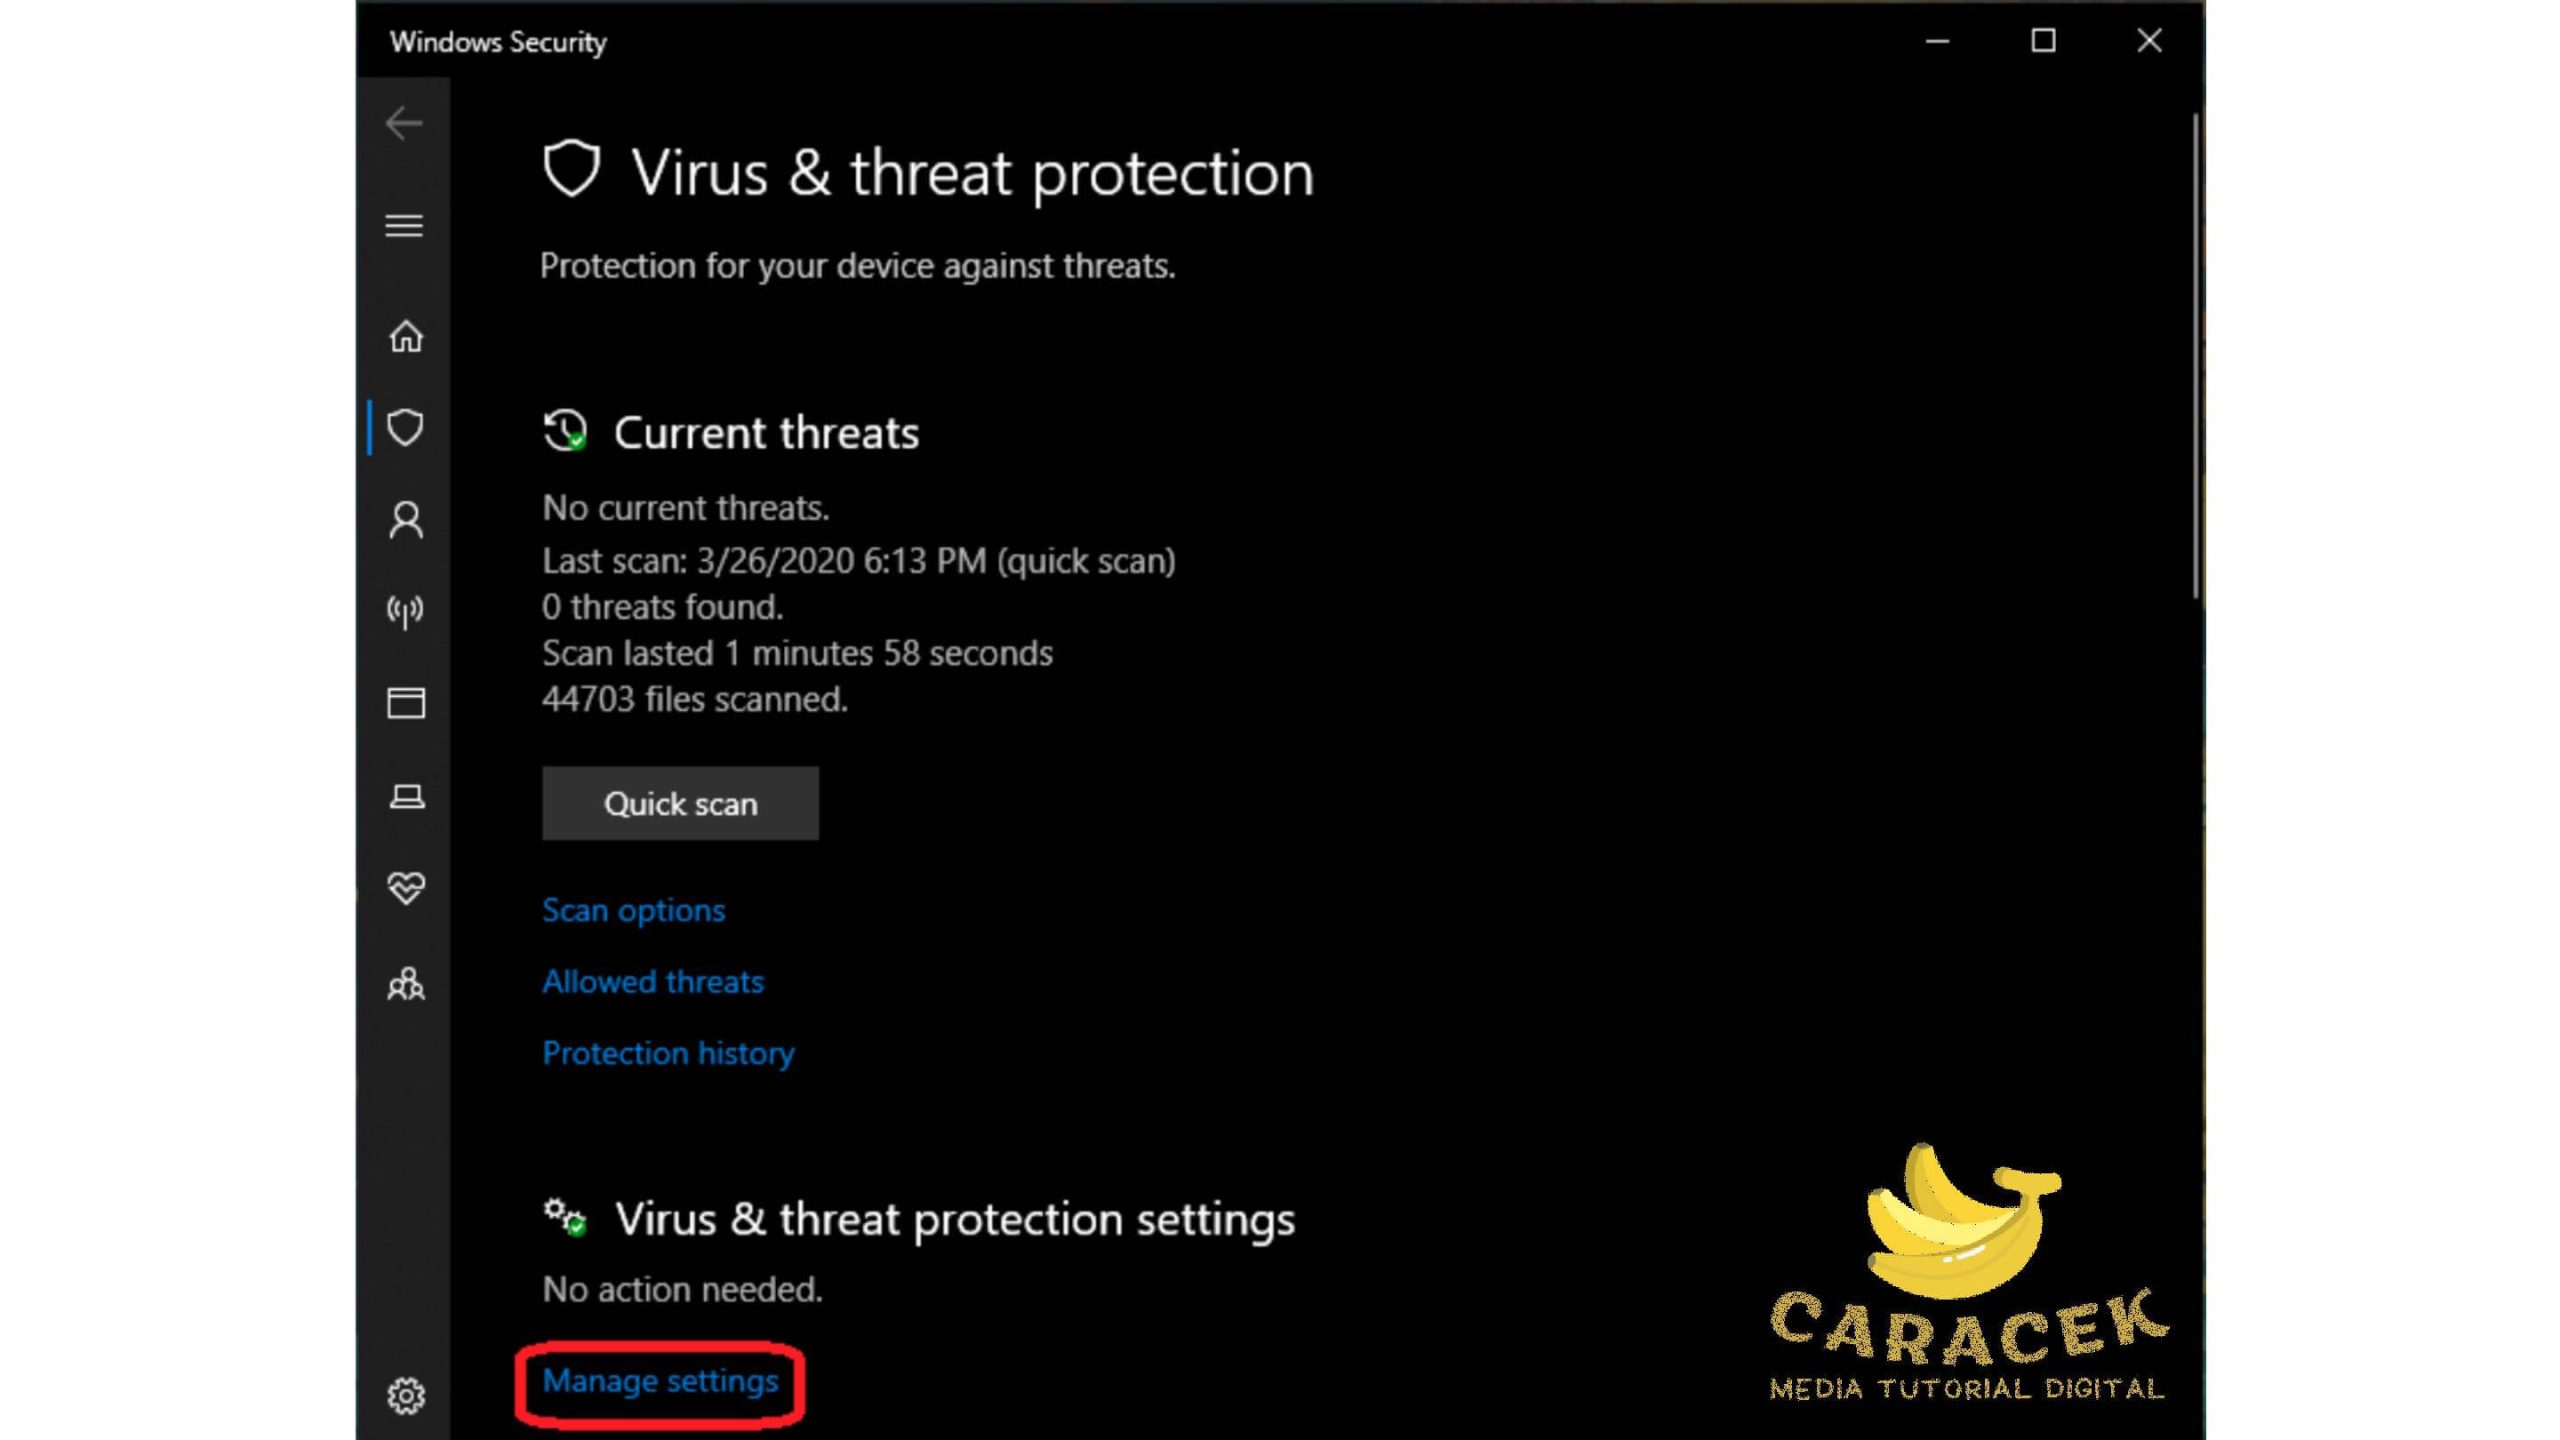The image size is (2560, 1440).
Task: Select the network/wireless icon in sidebar
Action: (404, 610)
